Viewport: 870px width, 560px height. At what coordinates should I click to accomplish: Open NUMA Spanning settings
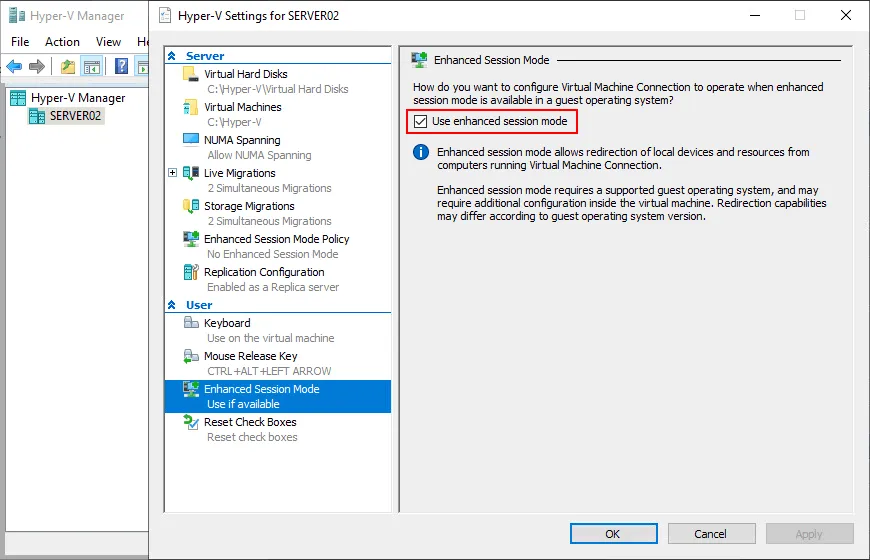click(242, 140)
